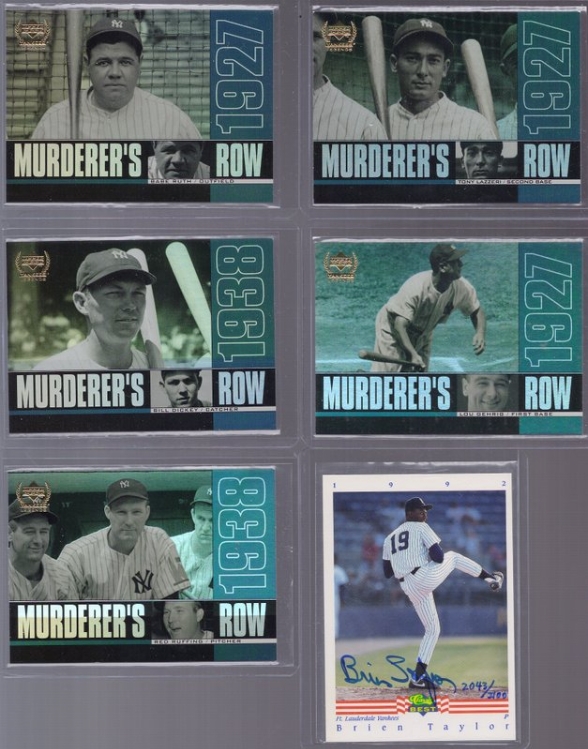
Task: Click the Classic Best logo on Taylor card
Action: [421, 701]
